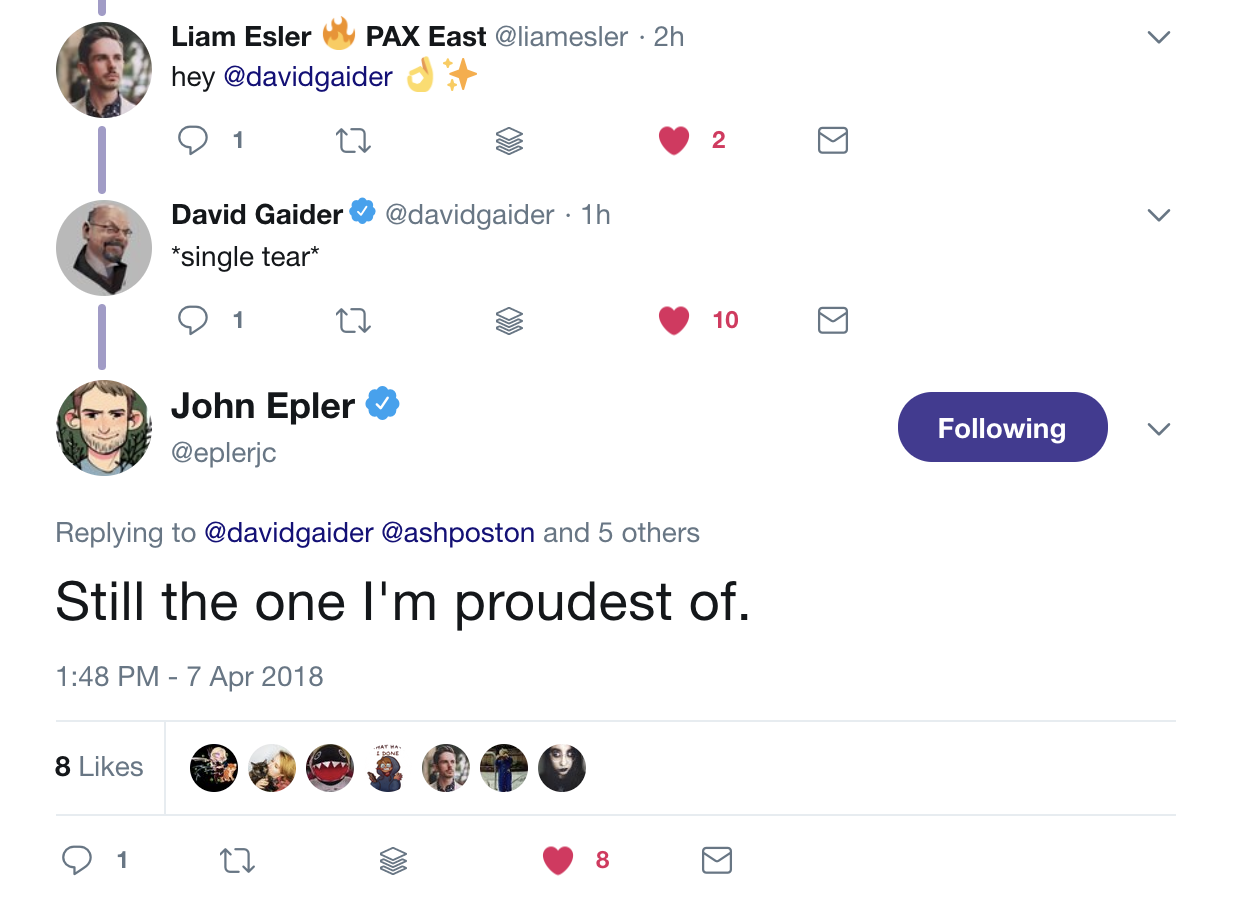
Task: Reply to John Epler's main tweet
Action: (x=77, y=860)
